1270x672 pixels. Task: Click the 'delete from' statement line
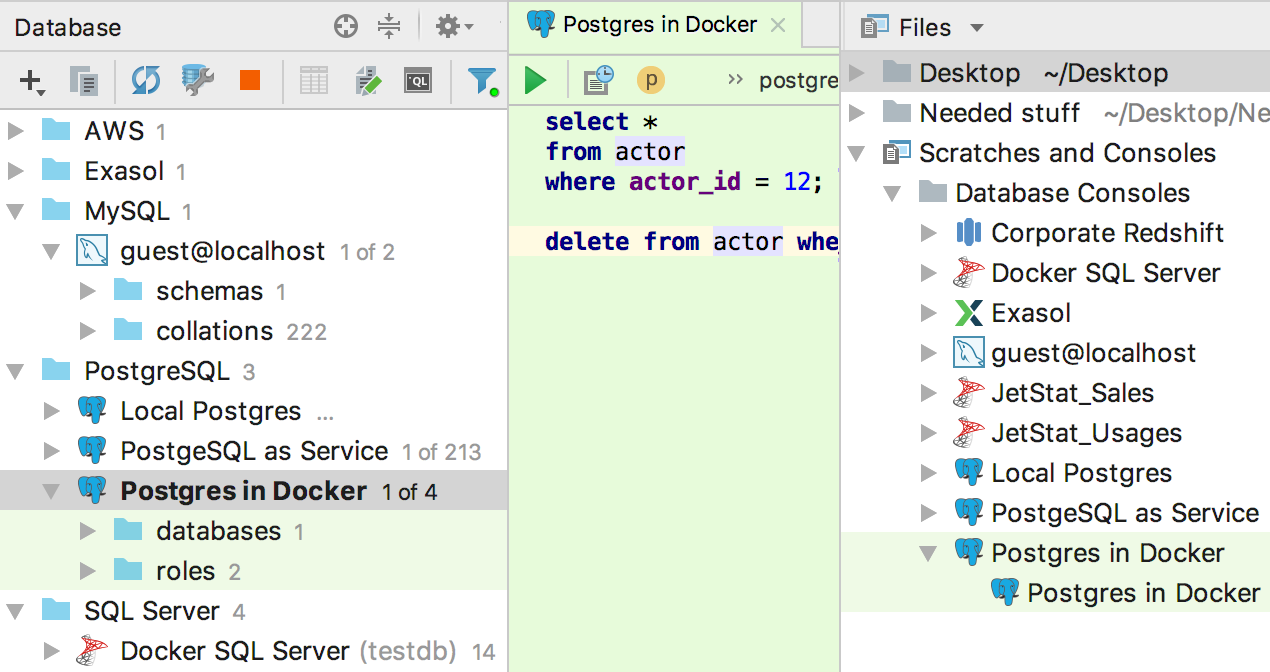pyautogui.click(x=673, y=242)
